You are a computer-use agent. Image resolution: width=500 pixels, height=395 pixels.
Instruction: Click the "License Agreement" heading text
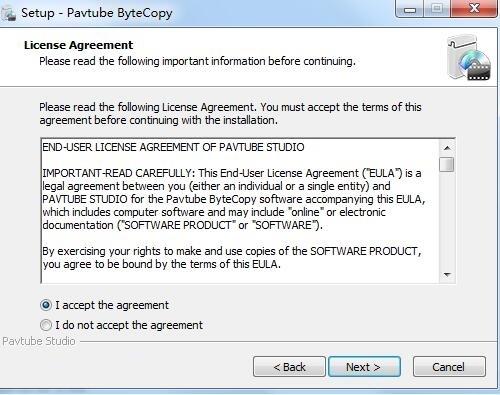(x=78, y=45)
